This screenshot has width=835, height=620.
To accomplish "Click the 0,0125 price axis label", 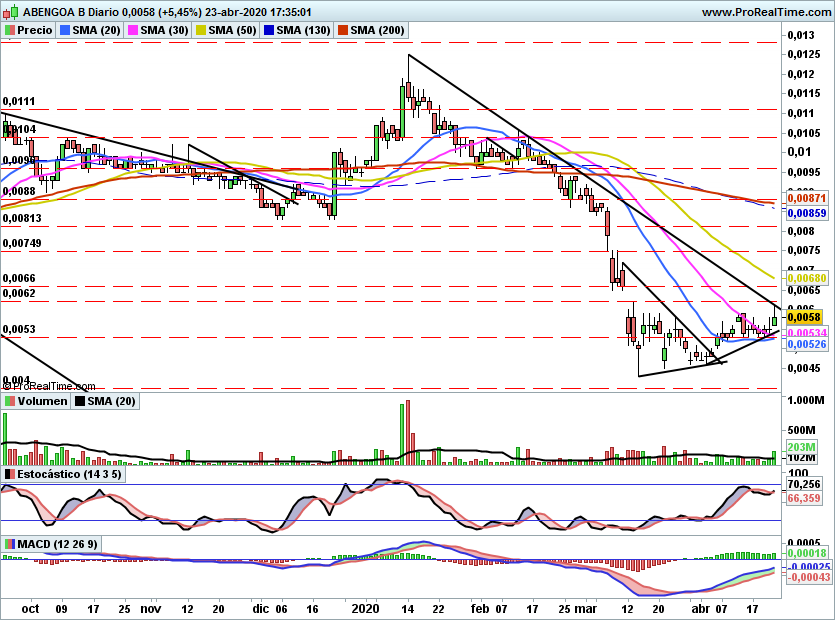I will [x=804, y=54].
